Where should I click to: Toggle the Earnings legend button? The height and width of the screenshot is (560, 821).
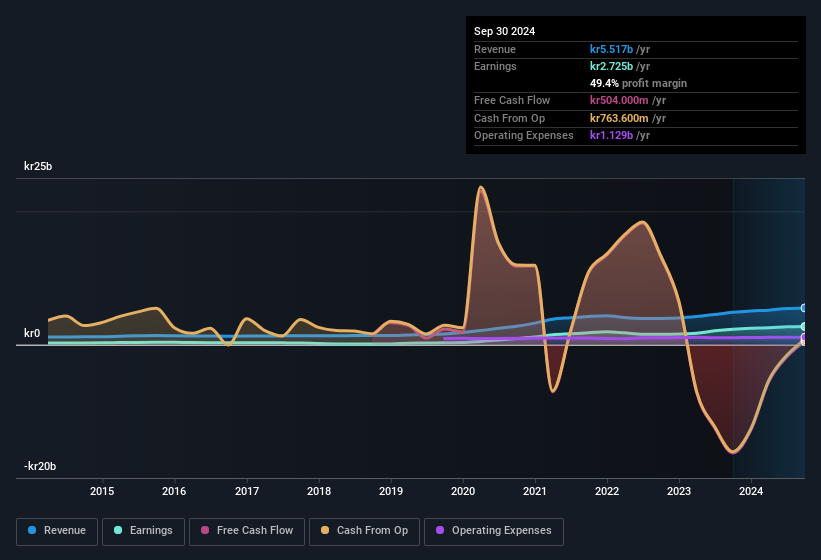[143, 531]
